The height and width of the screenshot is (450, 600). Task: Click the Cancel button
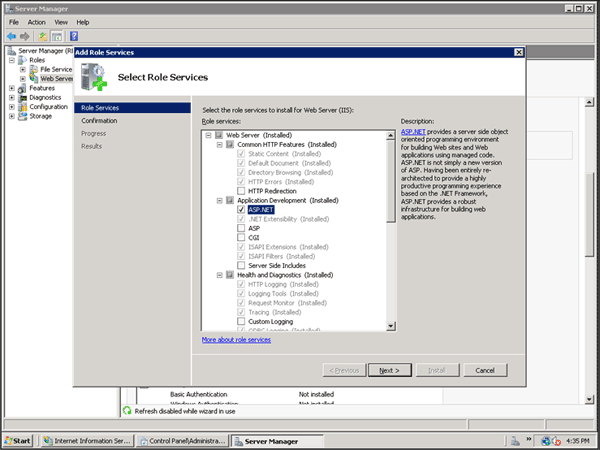(x=485, y=370)
